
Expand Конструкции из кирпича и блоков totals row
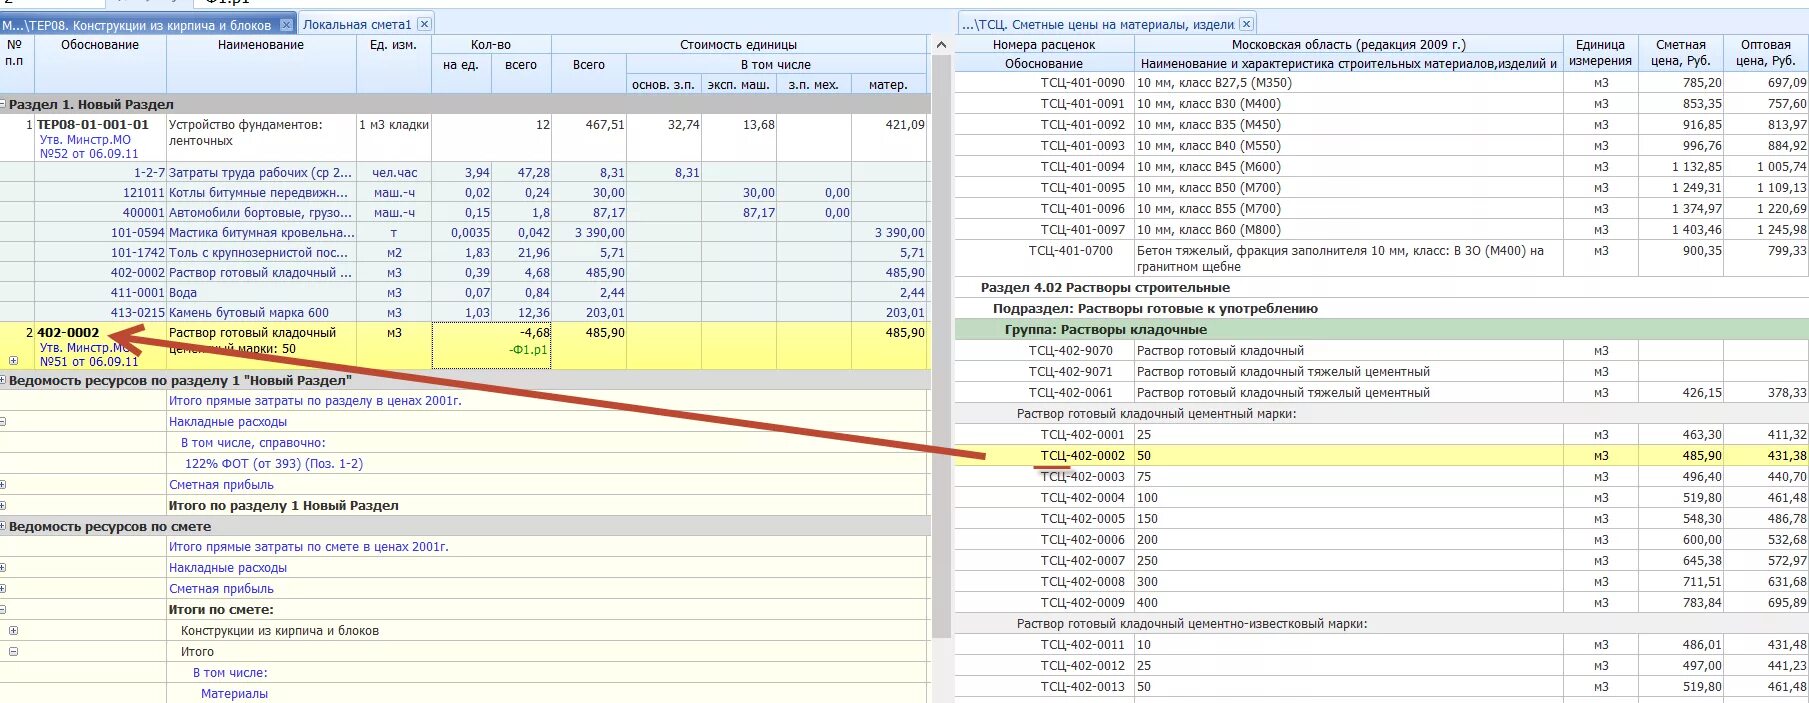13,631
